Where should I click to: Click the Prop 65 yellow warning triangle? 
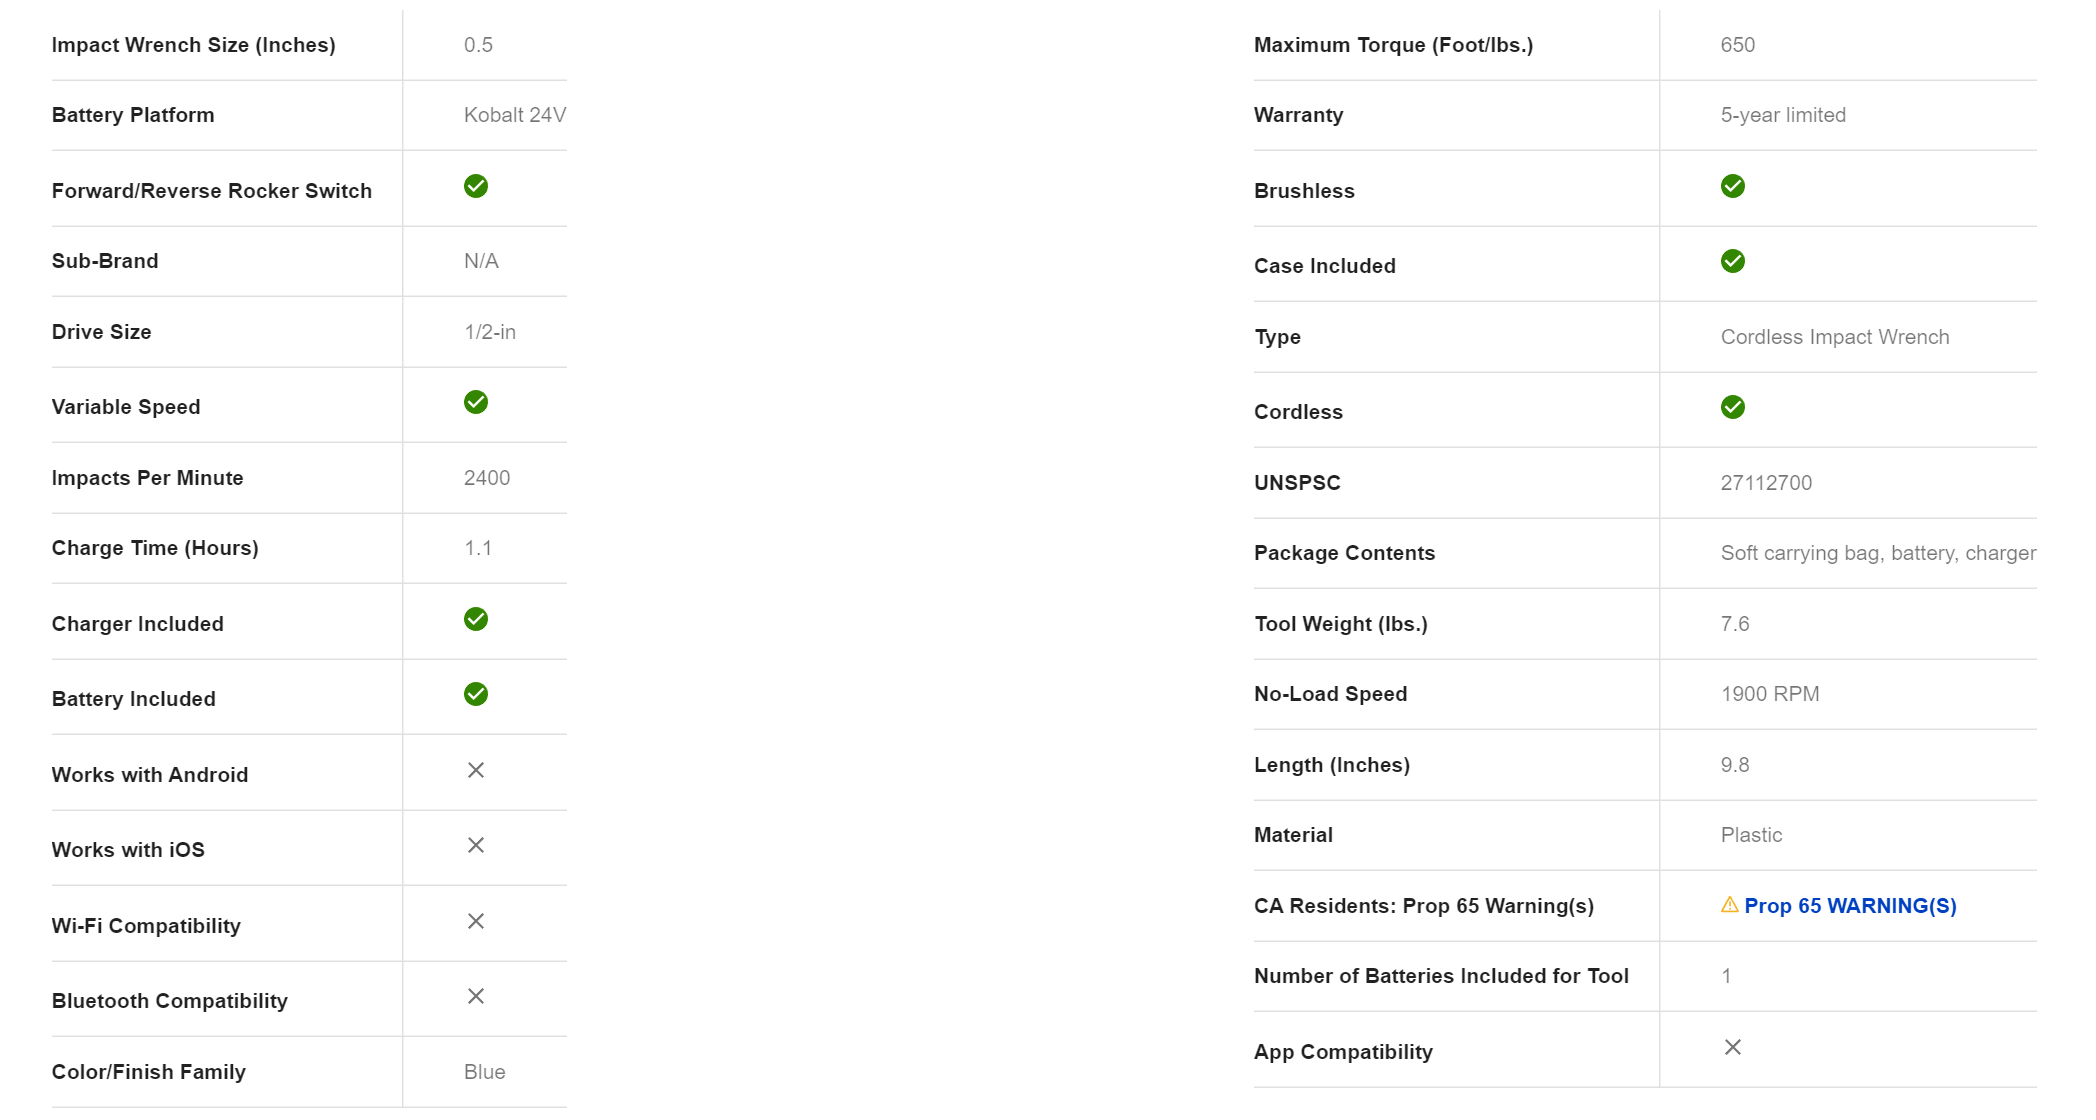coord(1729,905)
